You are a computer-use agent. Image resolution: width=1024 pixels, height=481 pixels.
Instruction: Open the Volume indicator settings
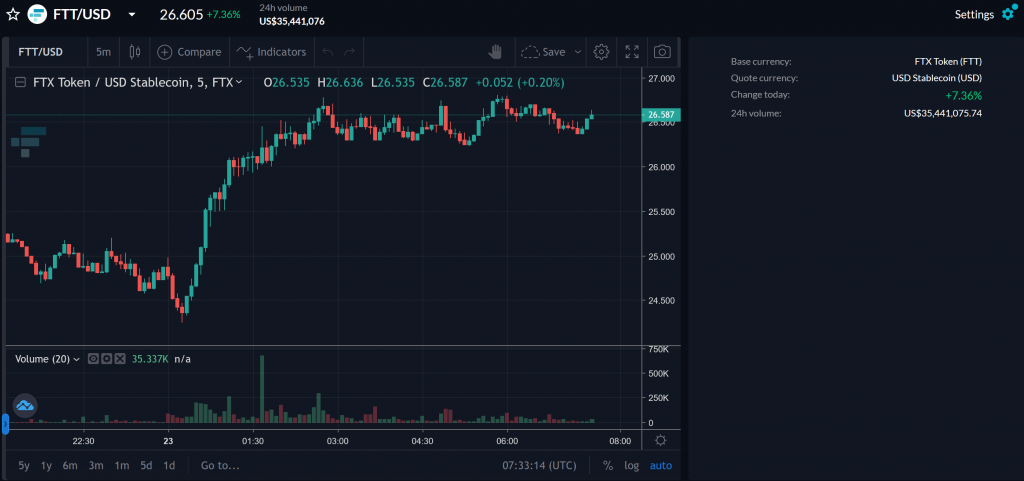point(106,358)
